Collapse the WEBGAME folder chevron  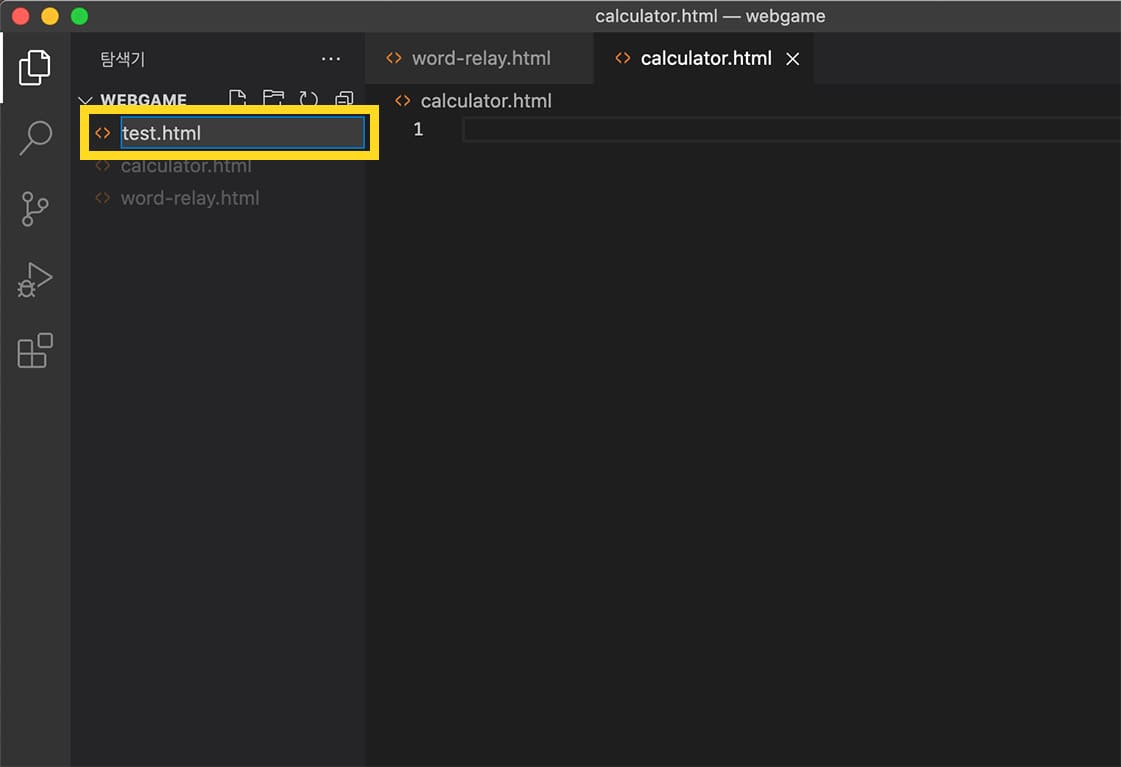[85, 100]
